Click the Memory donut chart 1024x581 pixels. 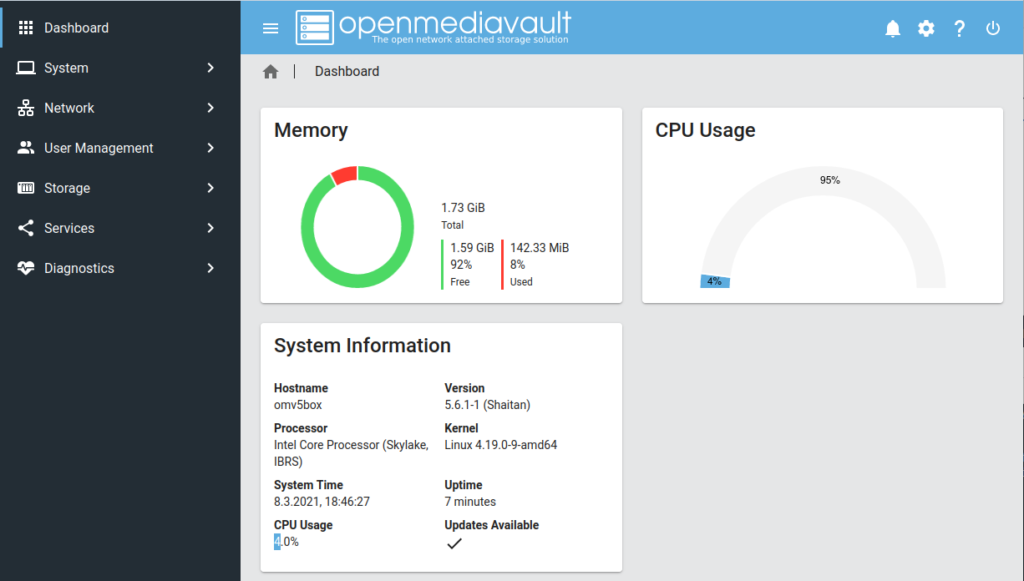click(357, 226)
